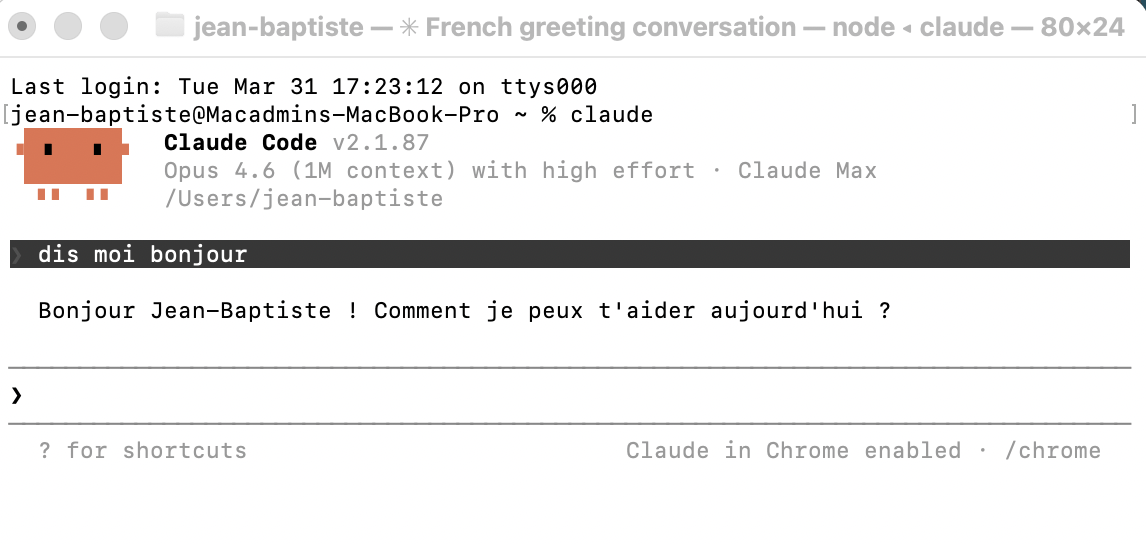1146x544 pixels.
Task: Click the input prompt chevron
Action: [17, 396]
